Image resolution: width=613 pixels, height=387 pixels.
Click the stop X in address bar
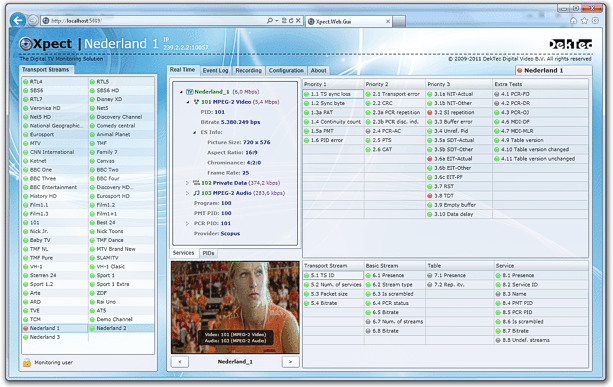point(298,20)
